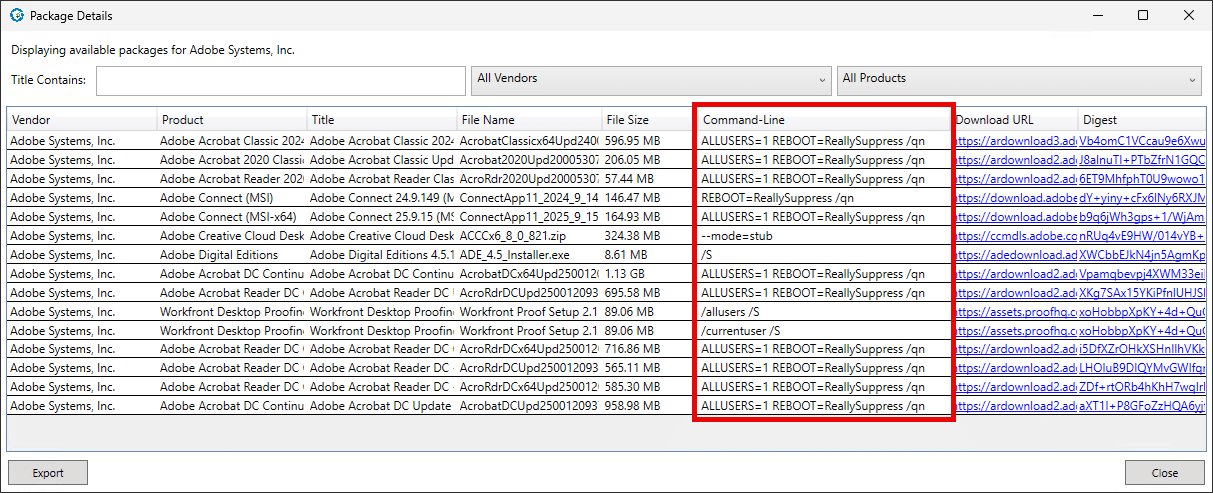Expand the All Products dropdown
Screen dimensions: 1213x493
click(x=1019, y=79)
